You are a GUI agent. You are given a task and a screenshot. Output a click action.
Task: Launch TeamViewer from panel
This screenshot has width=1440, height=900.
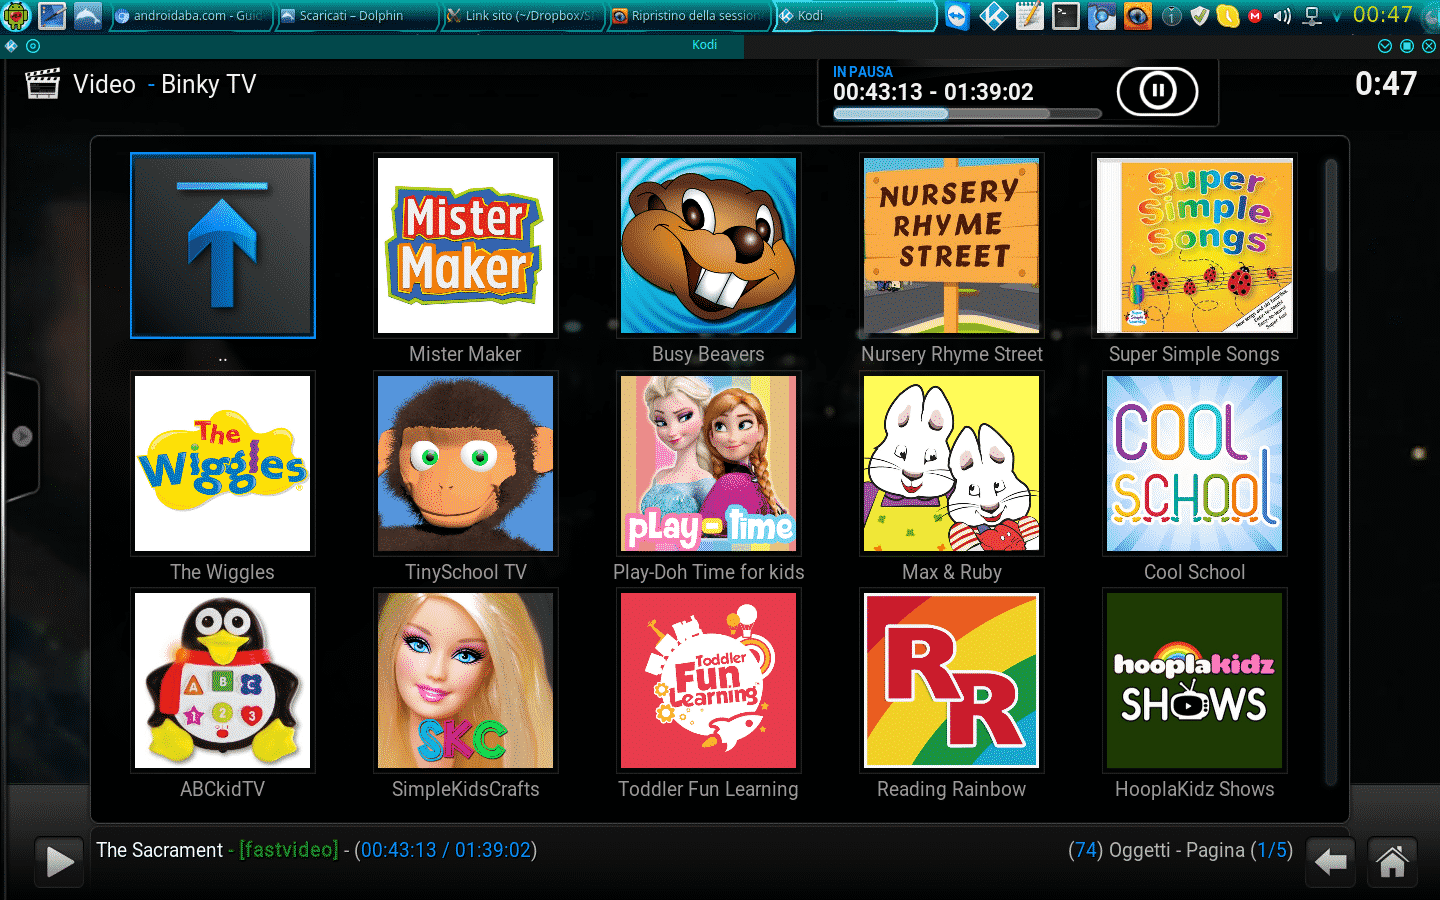(x=957, y=16)
